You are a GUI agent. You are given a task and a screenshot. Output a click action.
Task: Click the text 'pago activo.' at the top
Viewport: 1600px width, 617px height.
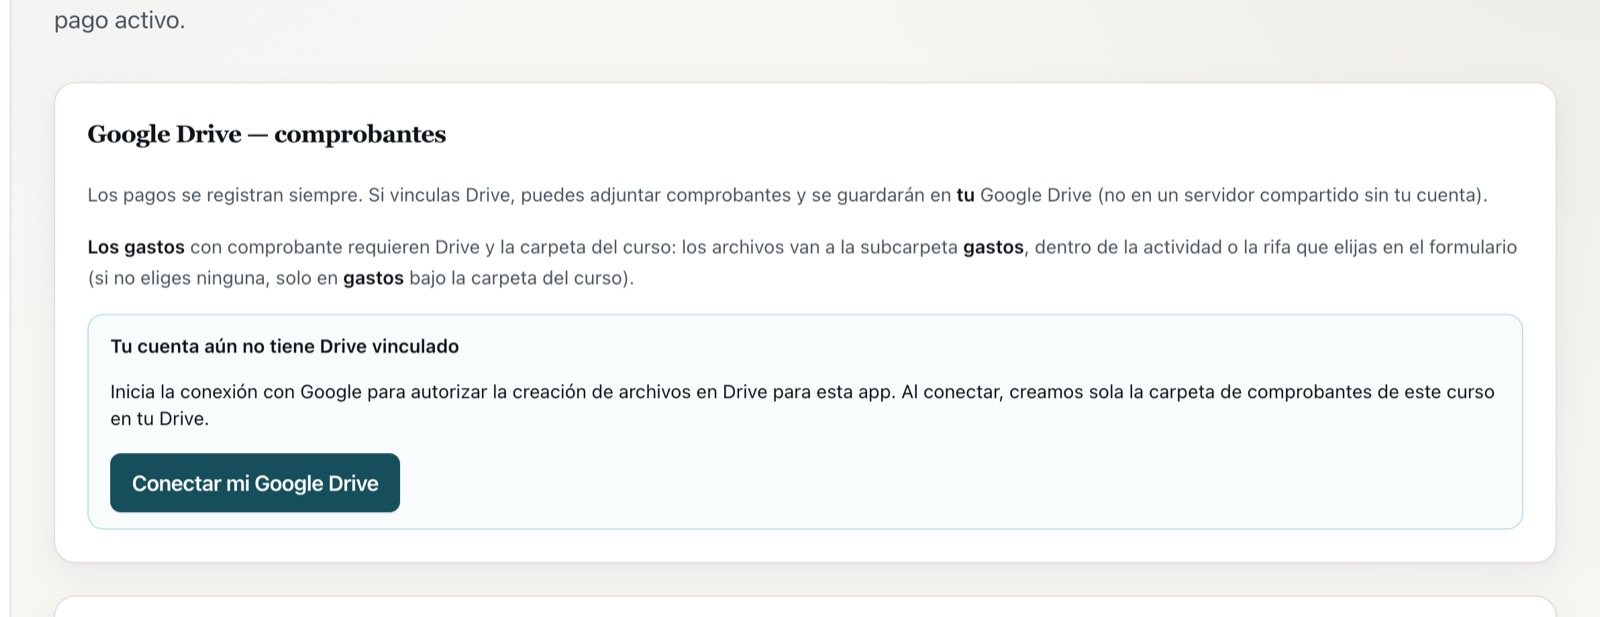point(120,20)
